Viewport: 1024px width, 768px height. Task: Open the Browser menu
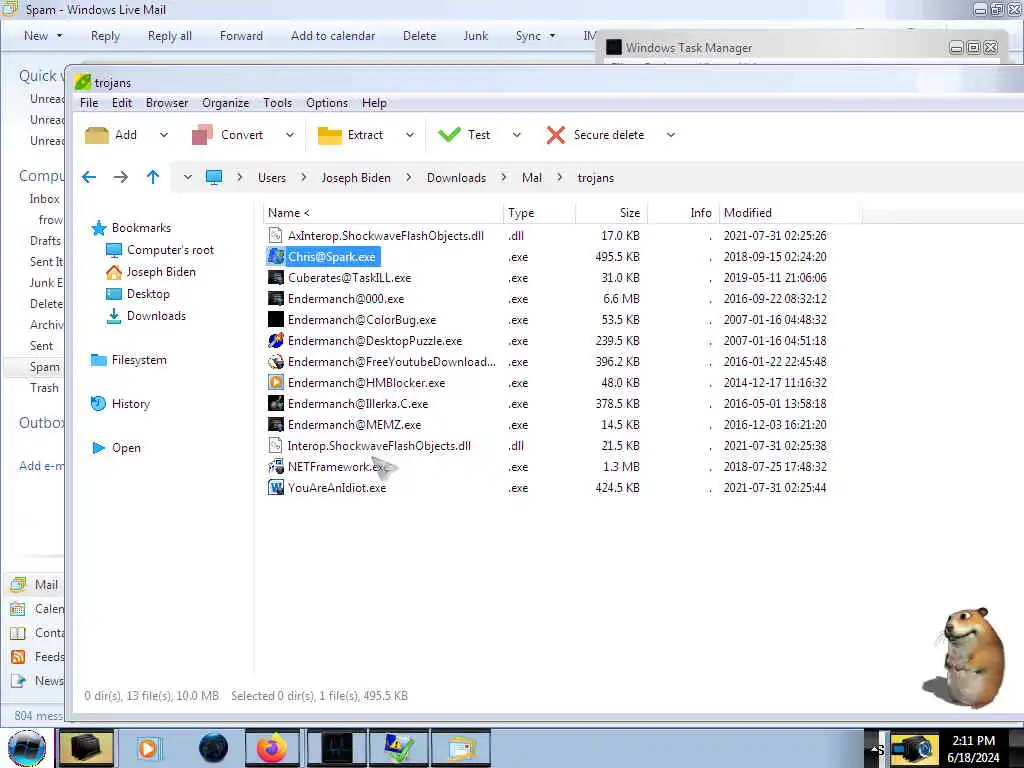(x=167, y=103)
